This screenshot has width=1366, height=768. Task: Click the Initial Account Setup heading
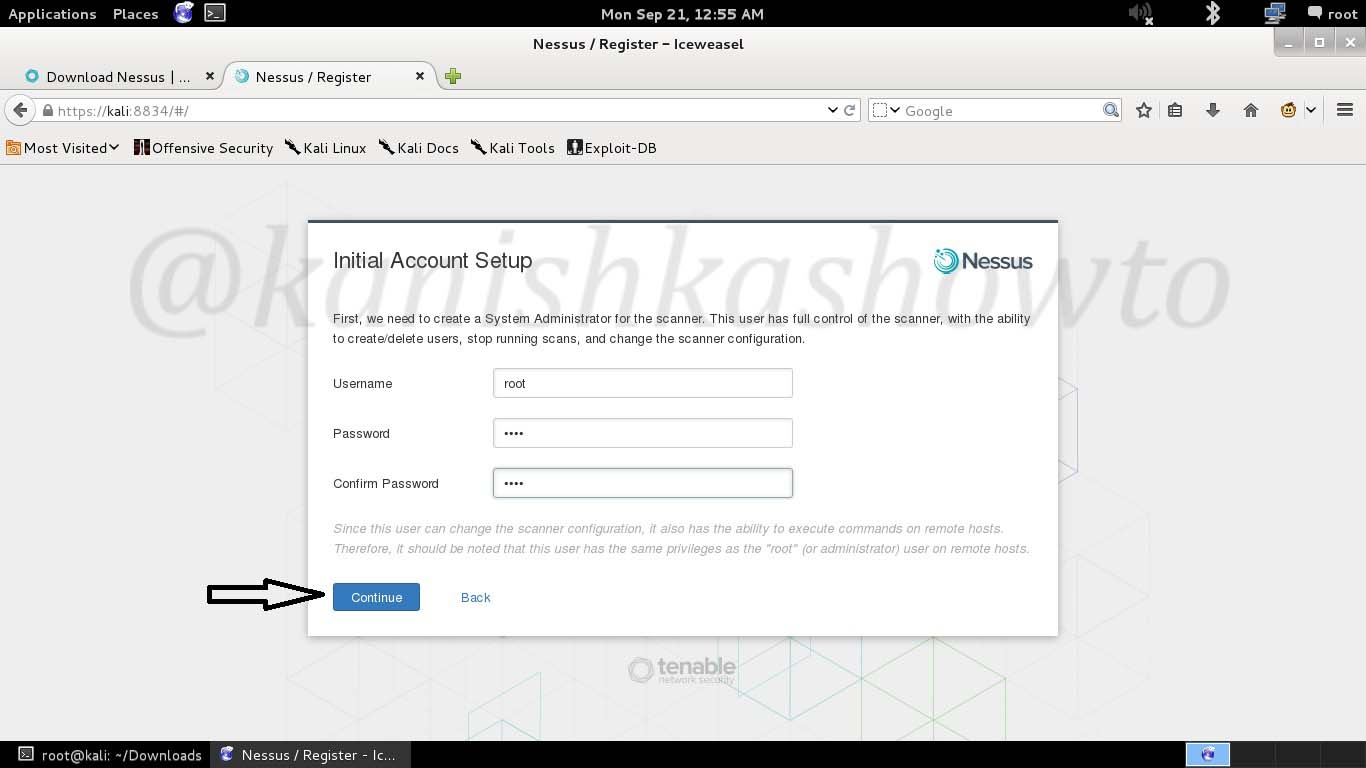[x=432, y=260]
